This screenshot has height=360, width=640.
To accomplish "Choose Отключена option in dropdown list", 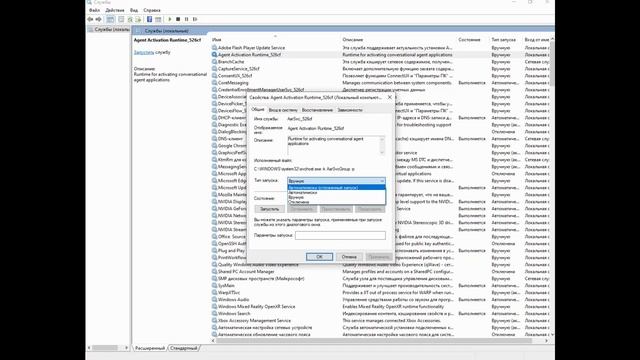I will pos(336,202).
